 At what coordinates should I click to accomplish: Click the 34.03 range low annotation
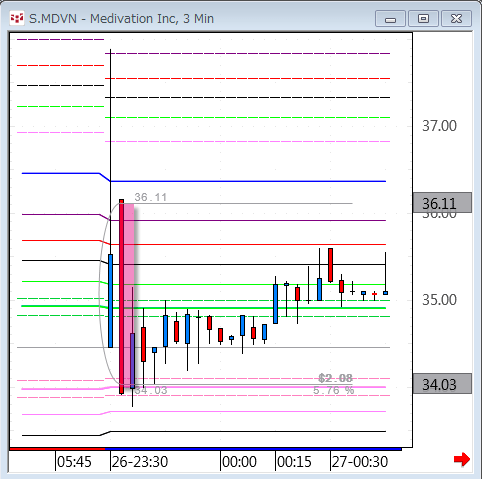pyautogui.click(x=151, y=390)
